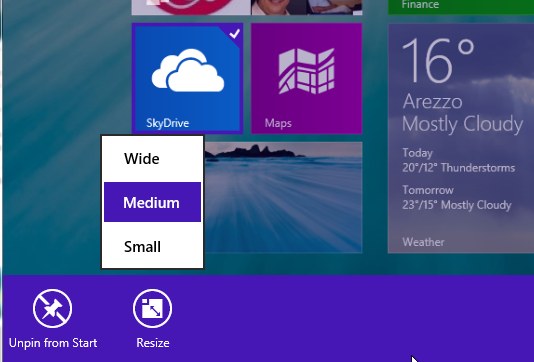
Task: Choose Small tile size
Action: pos(153,247)
